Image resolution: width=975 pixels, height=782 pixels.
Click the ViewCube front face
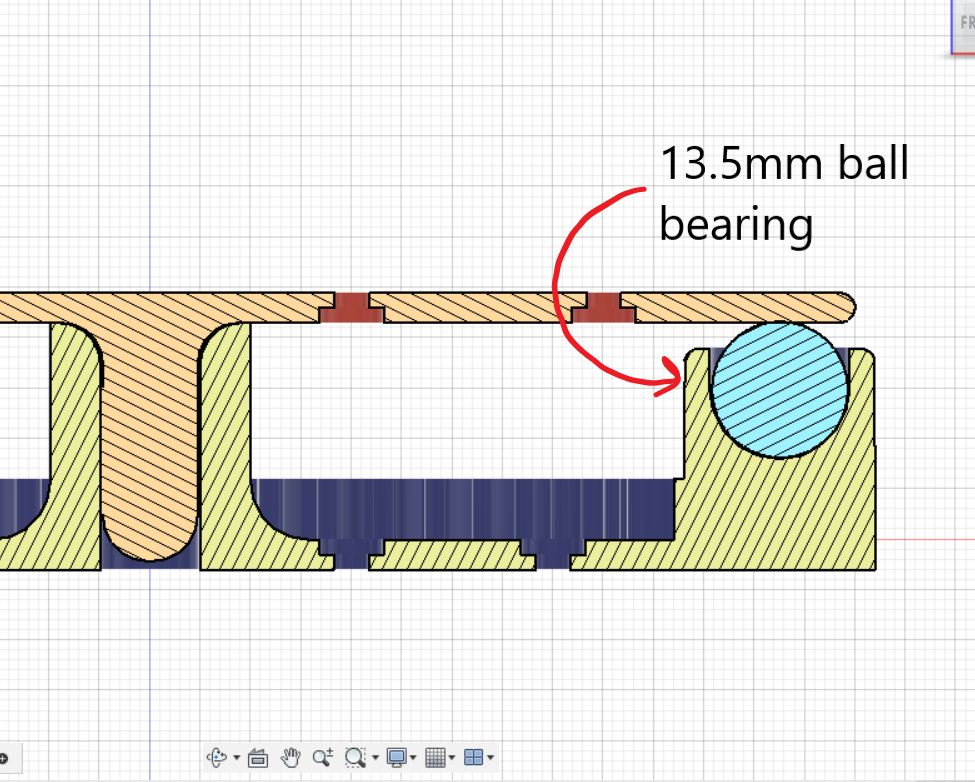tap(963, 25)
